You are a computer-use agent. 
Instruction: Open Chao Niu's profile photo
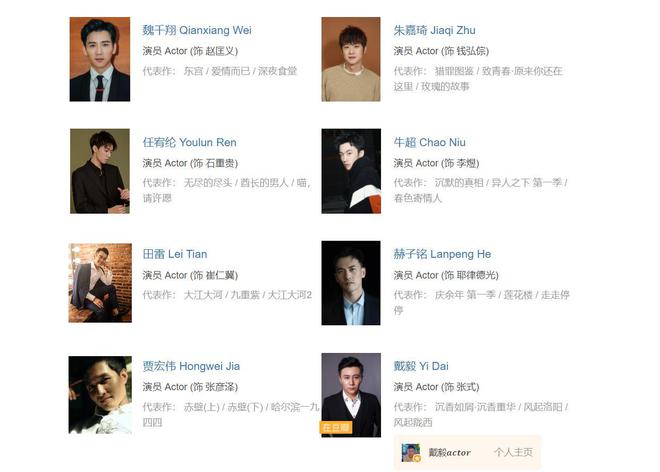351,171
